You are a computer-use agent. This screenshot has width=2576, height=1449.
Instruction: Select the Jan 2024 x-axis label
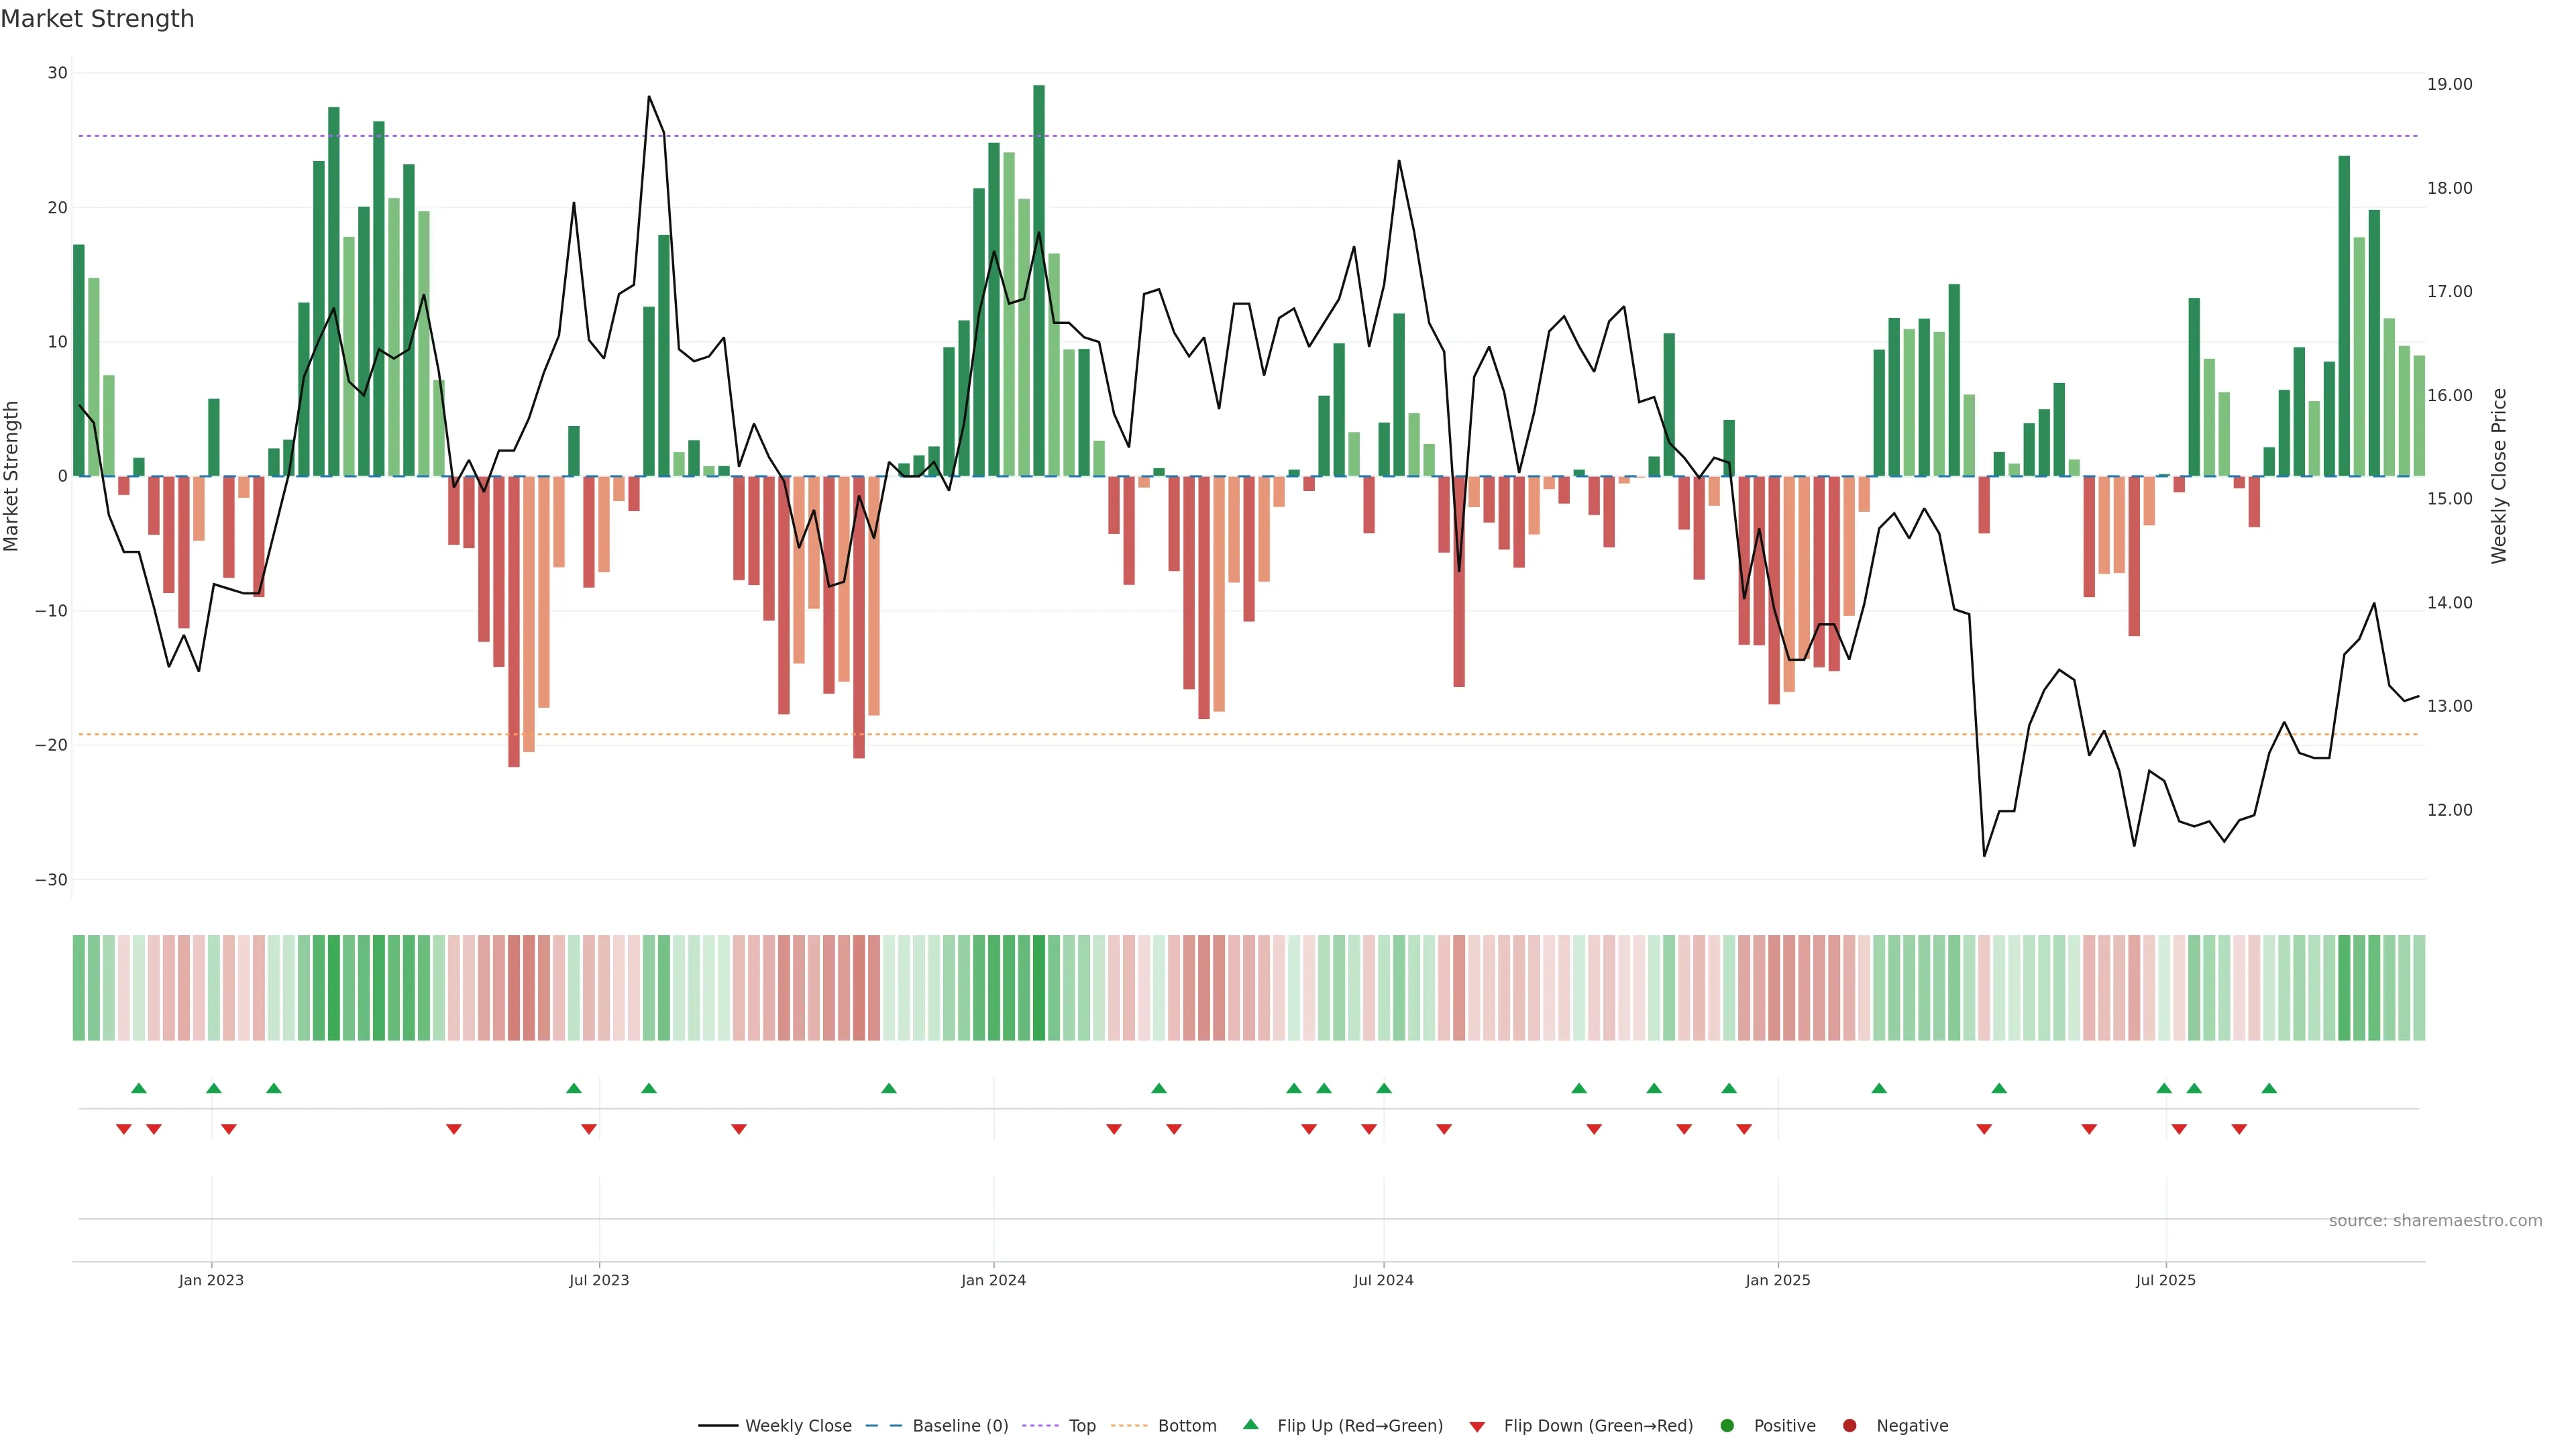[993, 1280]
